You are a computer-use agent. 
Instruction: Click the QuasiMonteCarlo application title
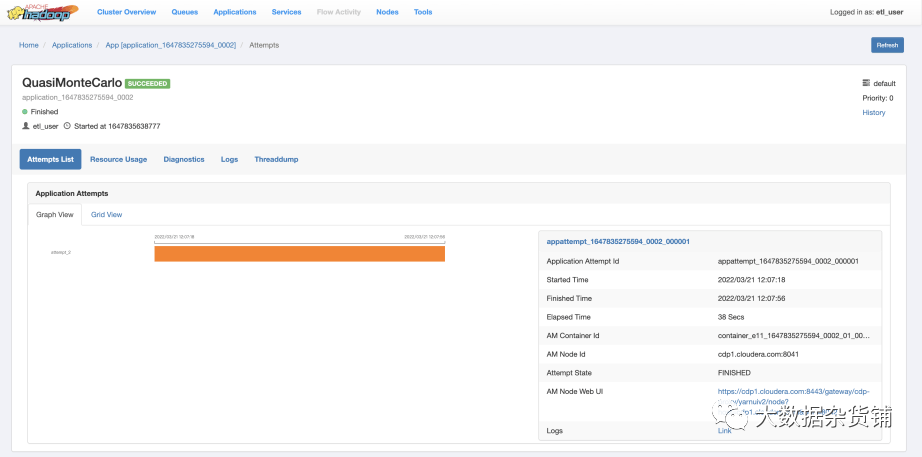tap(72, 83)
